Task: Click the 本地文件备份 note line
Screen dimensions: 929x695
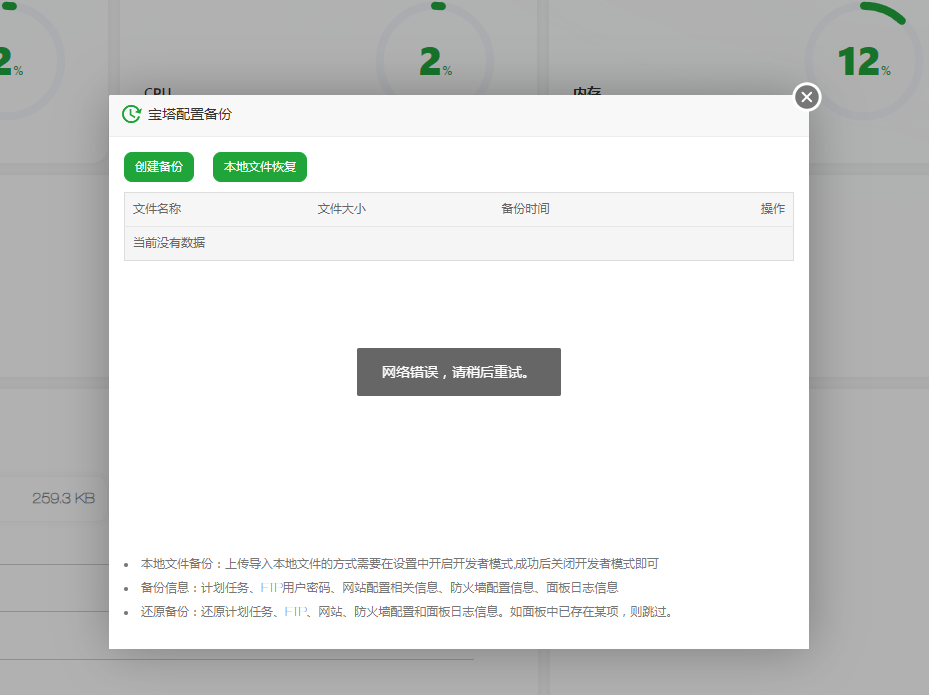Action: point(399,563)
